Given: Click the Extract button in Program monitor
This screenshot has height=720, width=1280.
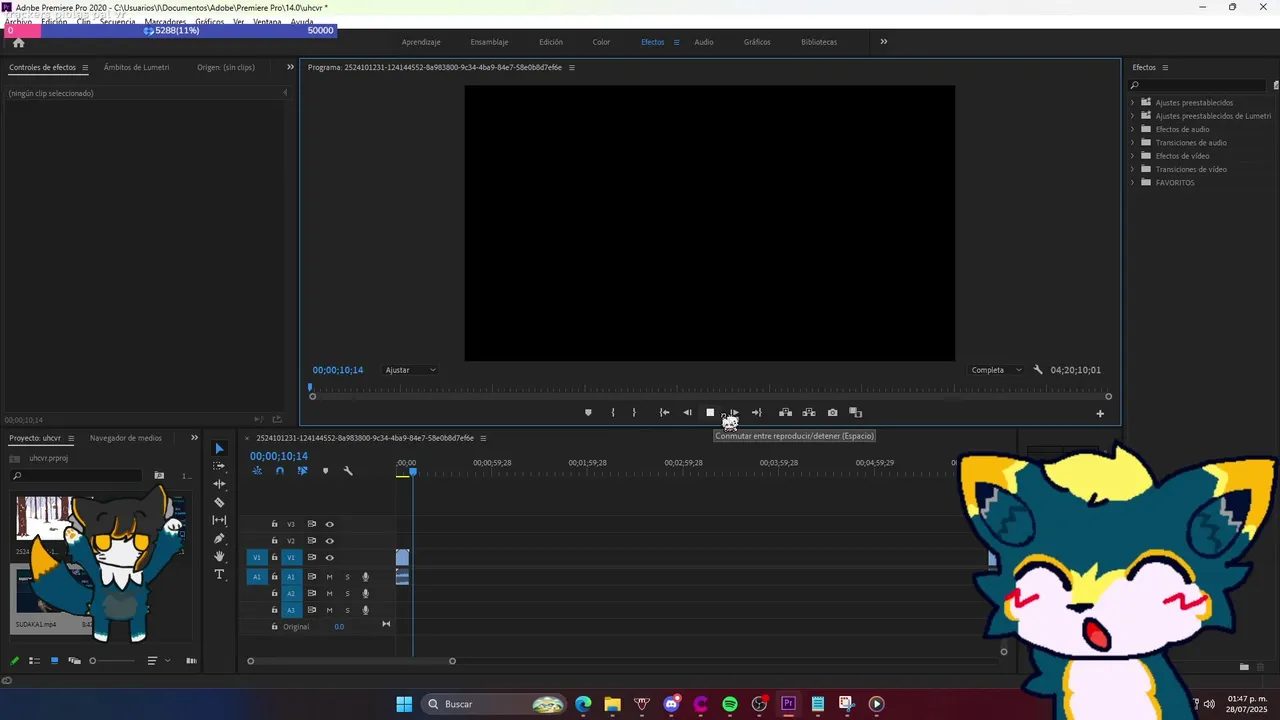Looking at the screenshot, I should 809,412.
